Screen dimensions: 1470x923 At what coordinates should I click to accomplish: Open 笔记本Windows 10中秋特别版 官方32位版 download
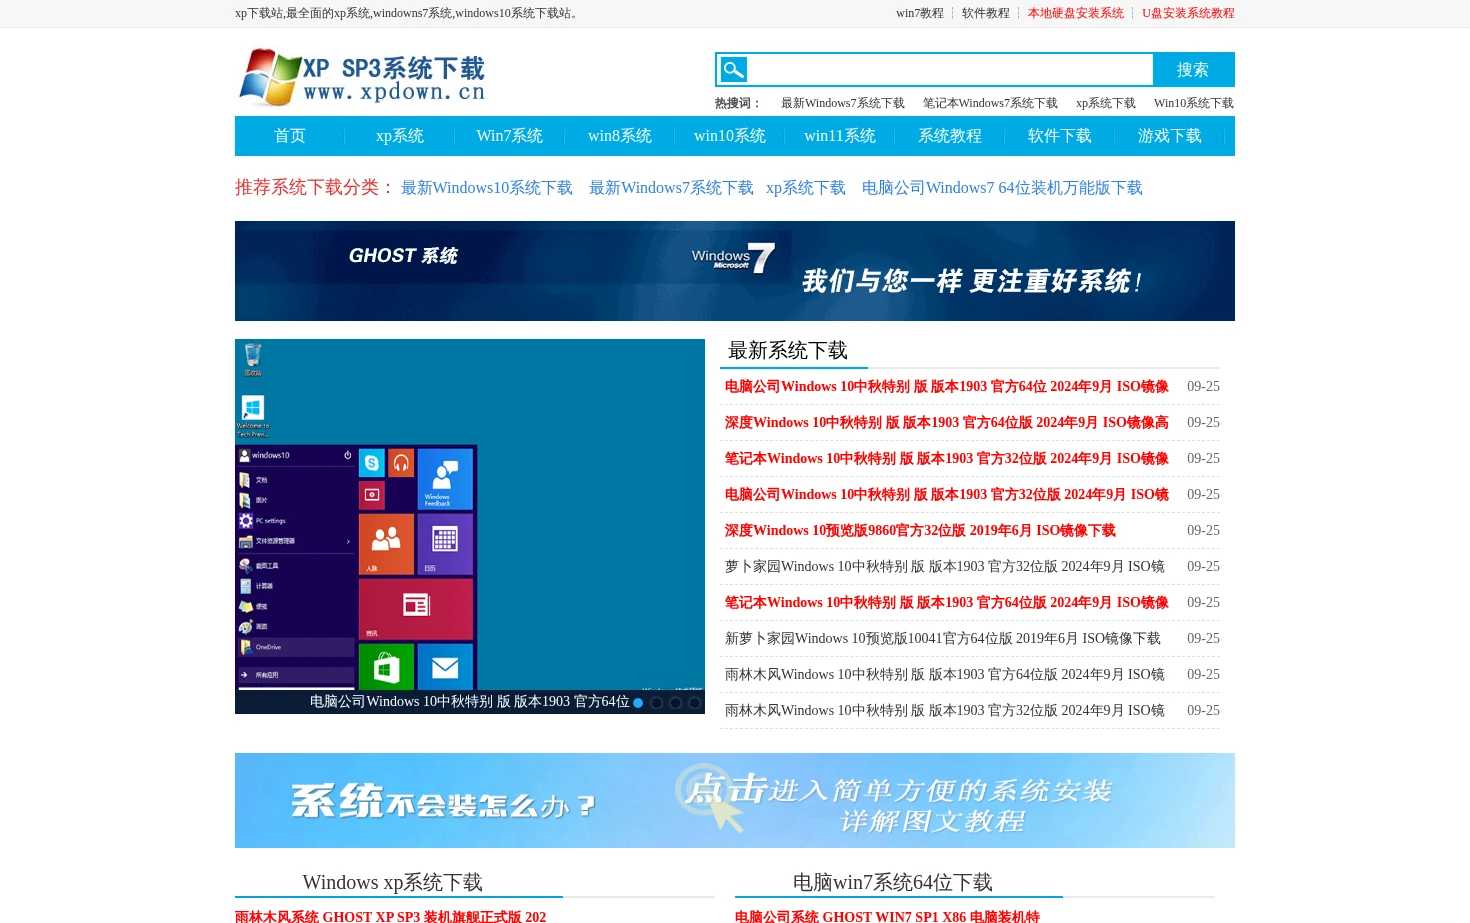tap(947, 458)
